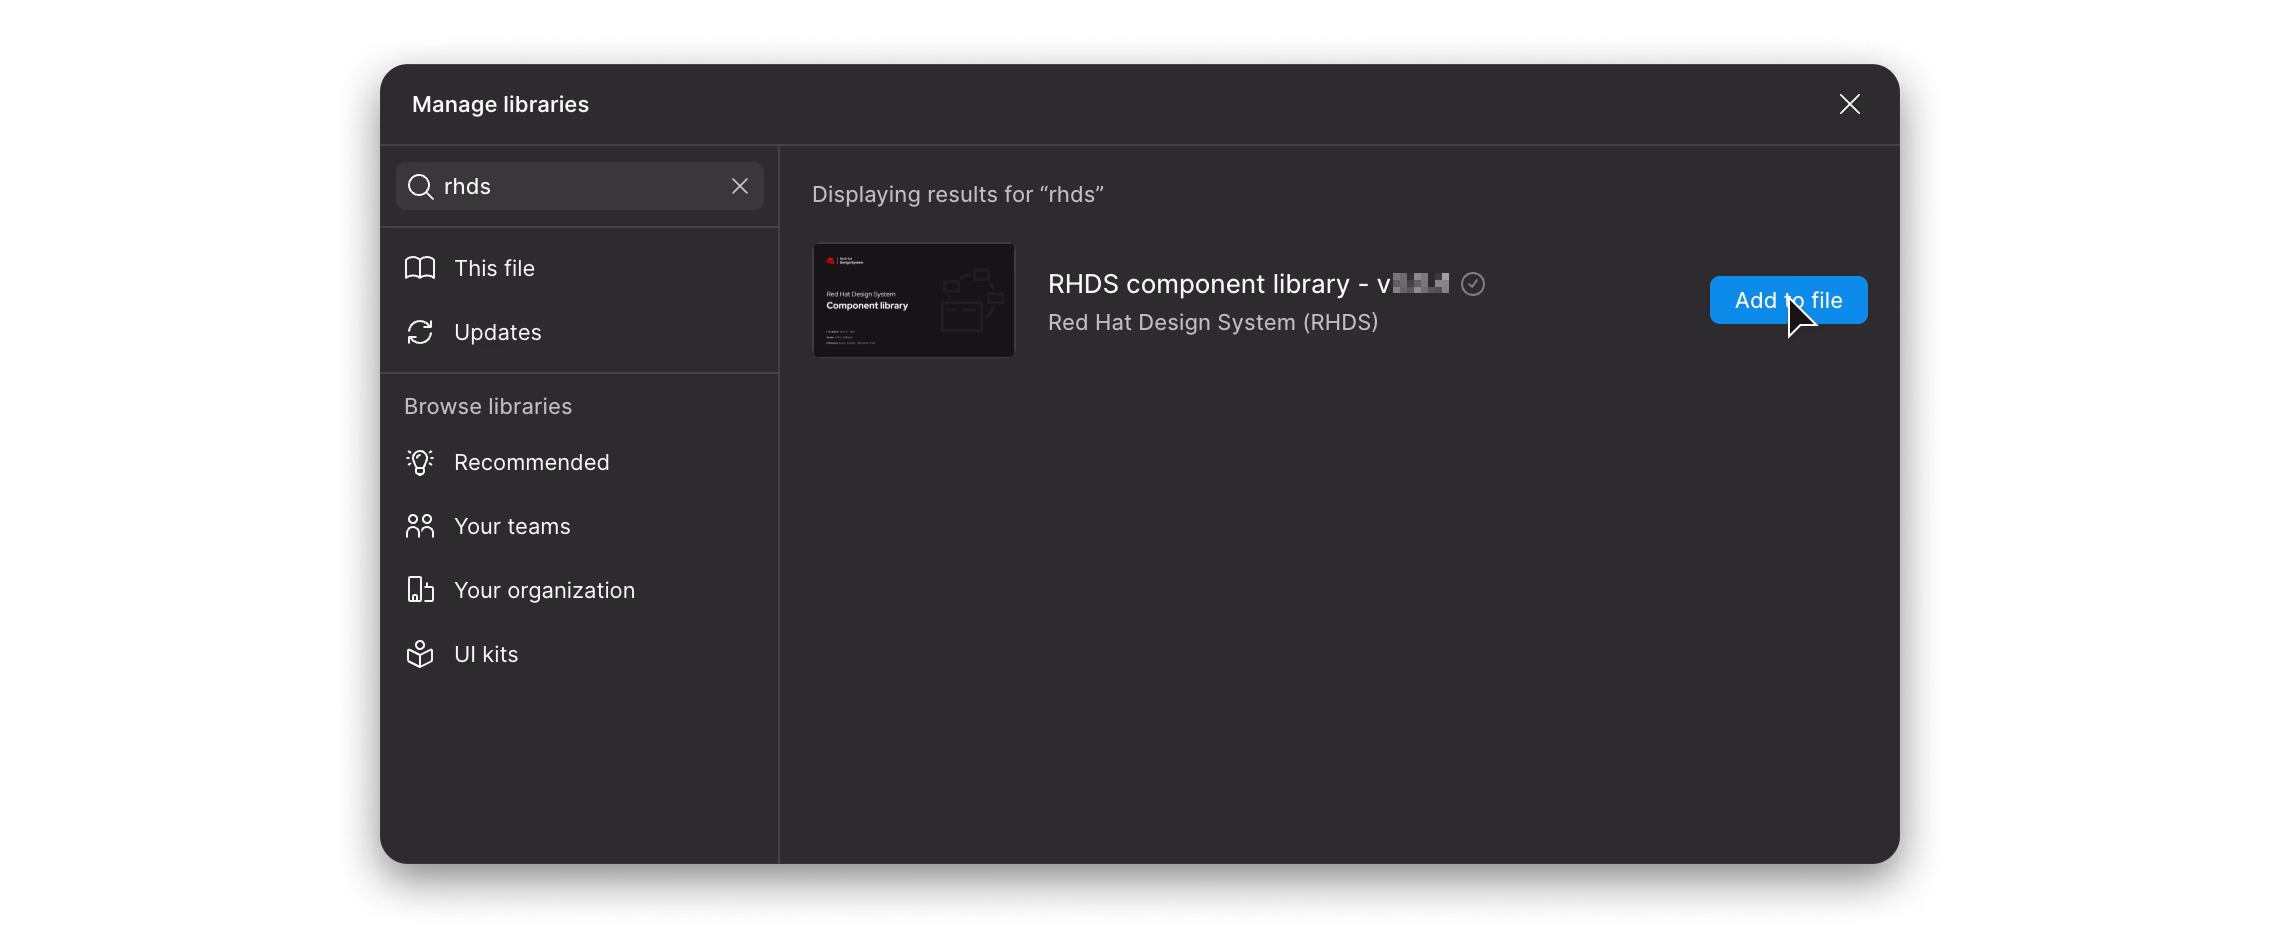Switch to Your organization libraries
This screenshot has height=928, width=2280.
tap(544, 590)
